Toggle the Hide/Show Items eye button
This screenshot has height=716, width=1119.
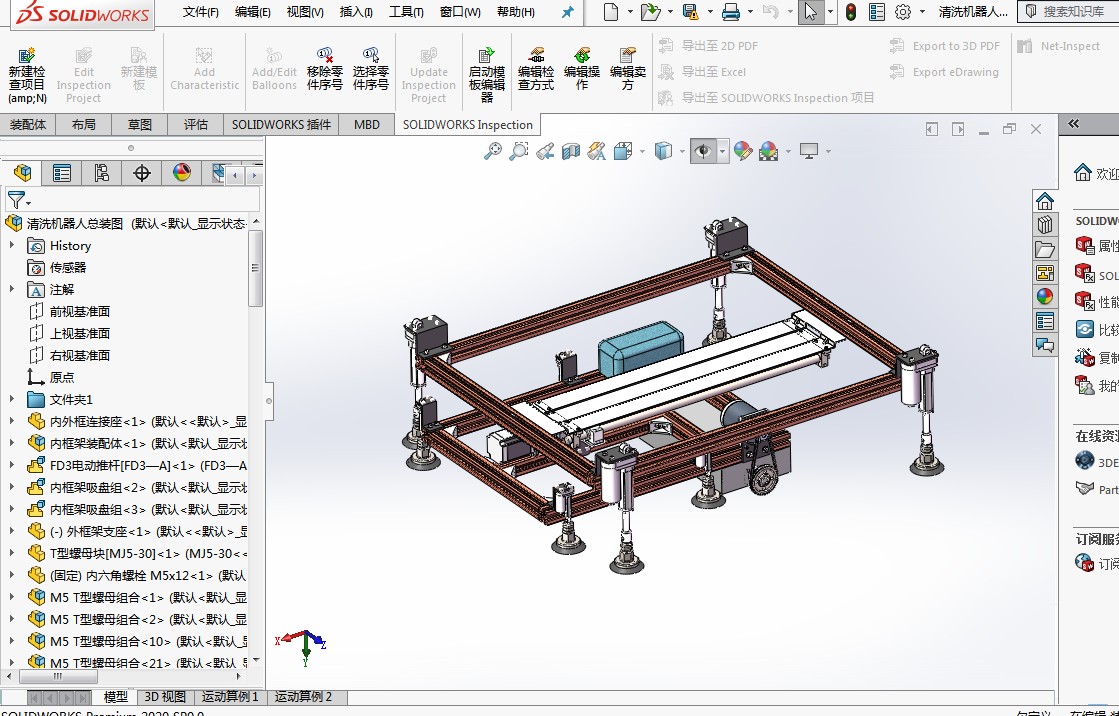703,151
